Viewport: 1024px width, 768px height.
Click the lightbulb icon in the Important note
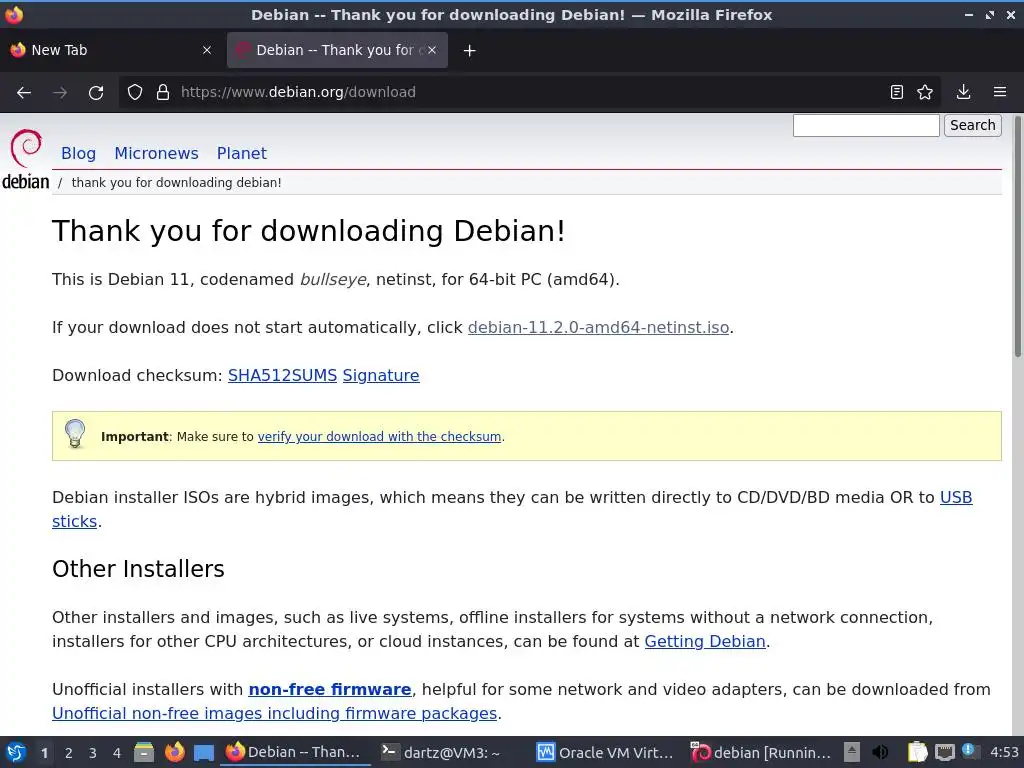coord(75,434)
